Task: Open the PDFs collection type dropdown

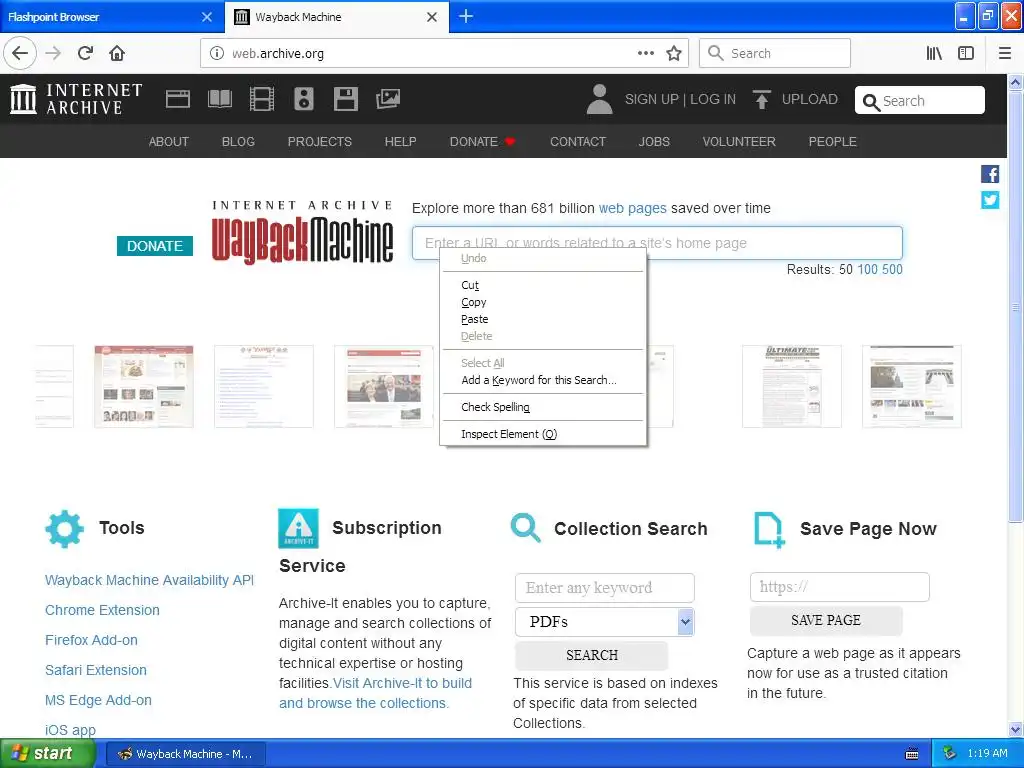Action: 605,622
